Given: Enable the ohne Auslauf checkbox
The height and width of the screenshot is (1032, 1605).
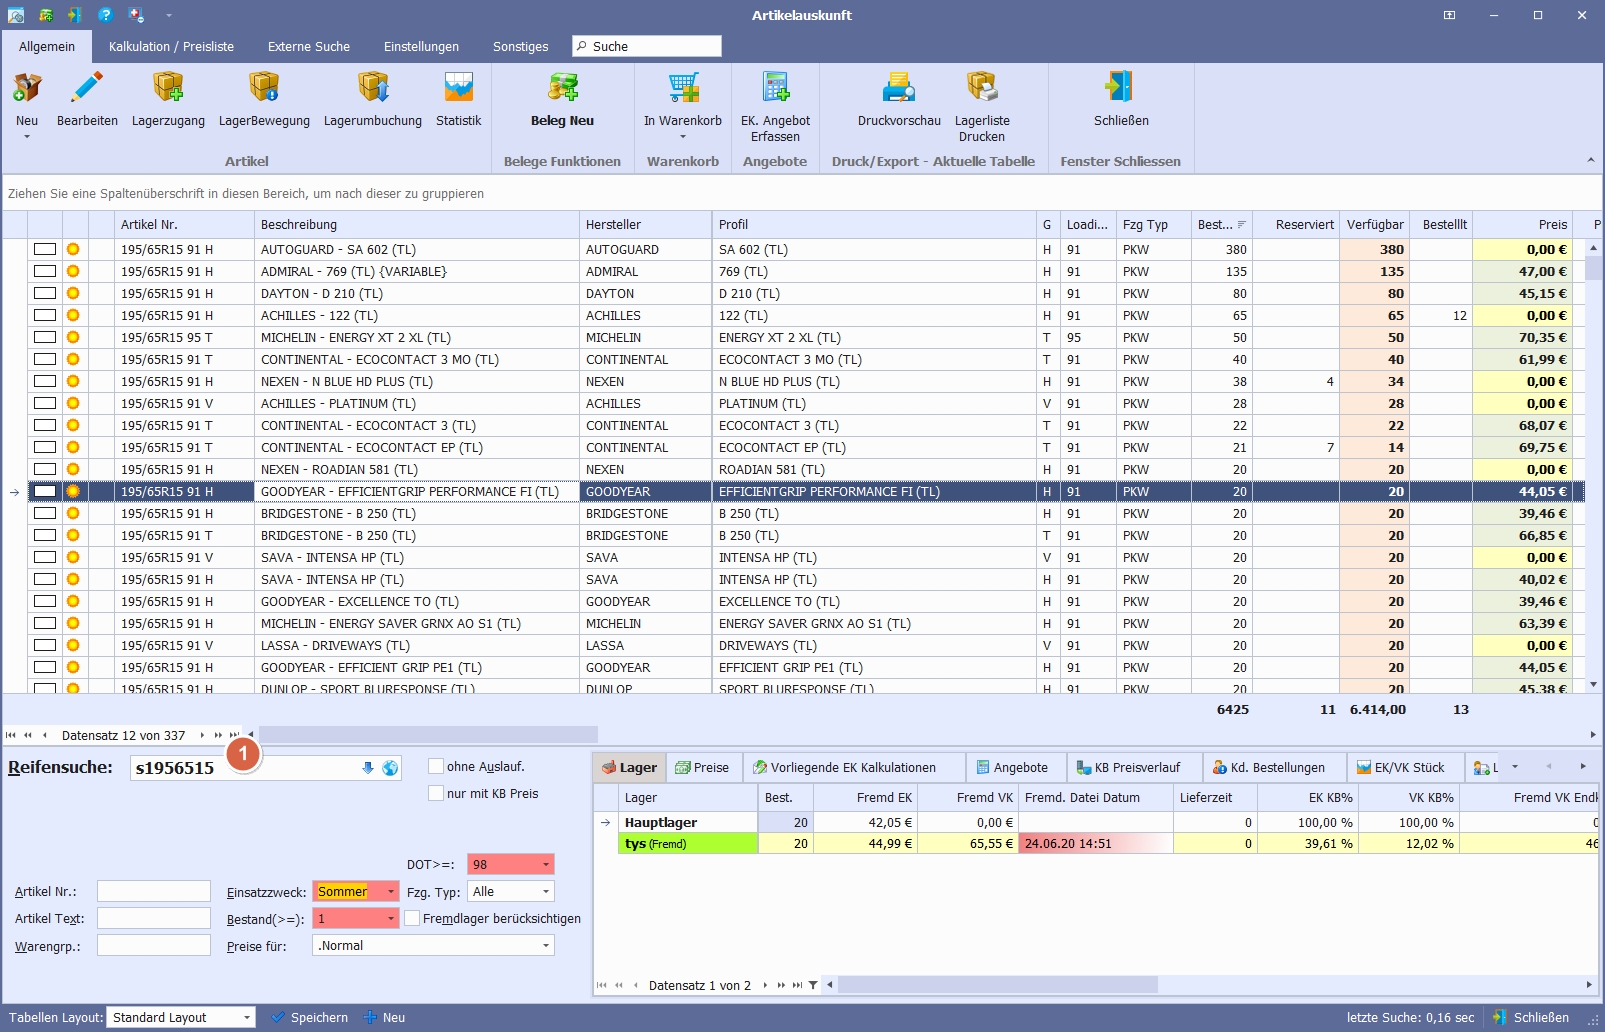Looking at the screenshot, I should point(436,766).
